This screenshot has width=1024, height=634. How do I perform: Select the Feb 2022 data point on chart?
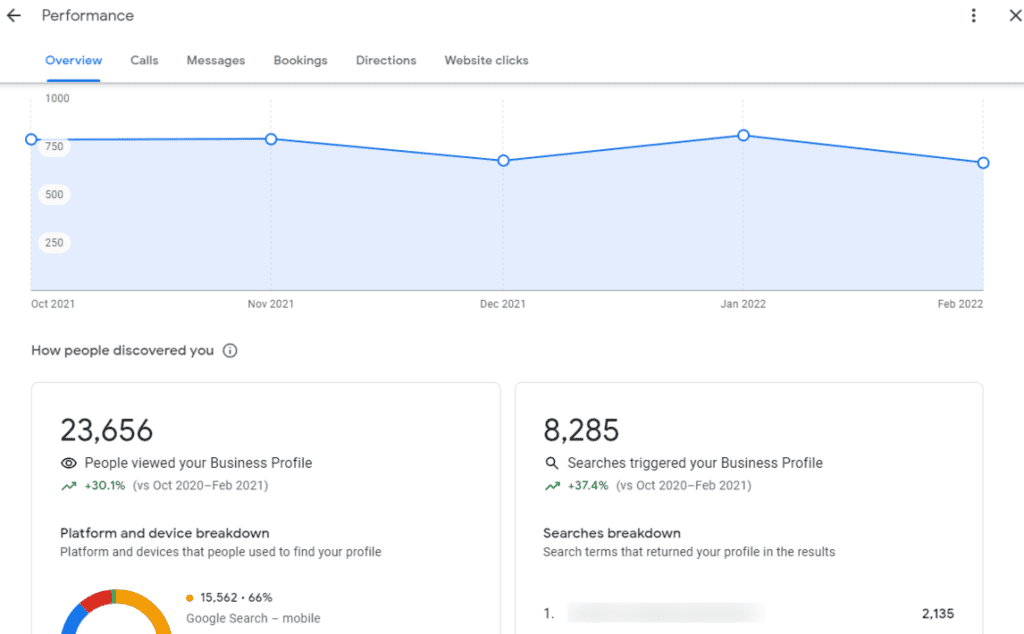pos(983,163)
